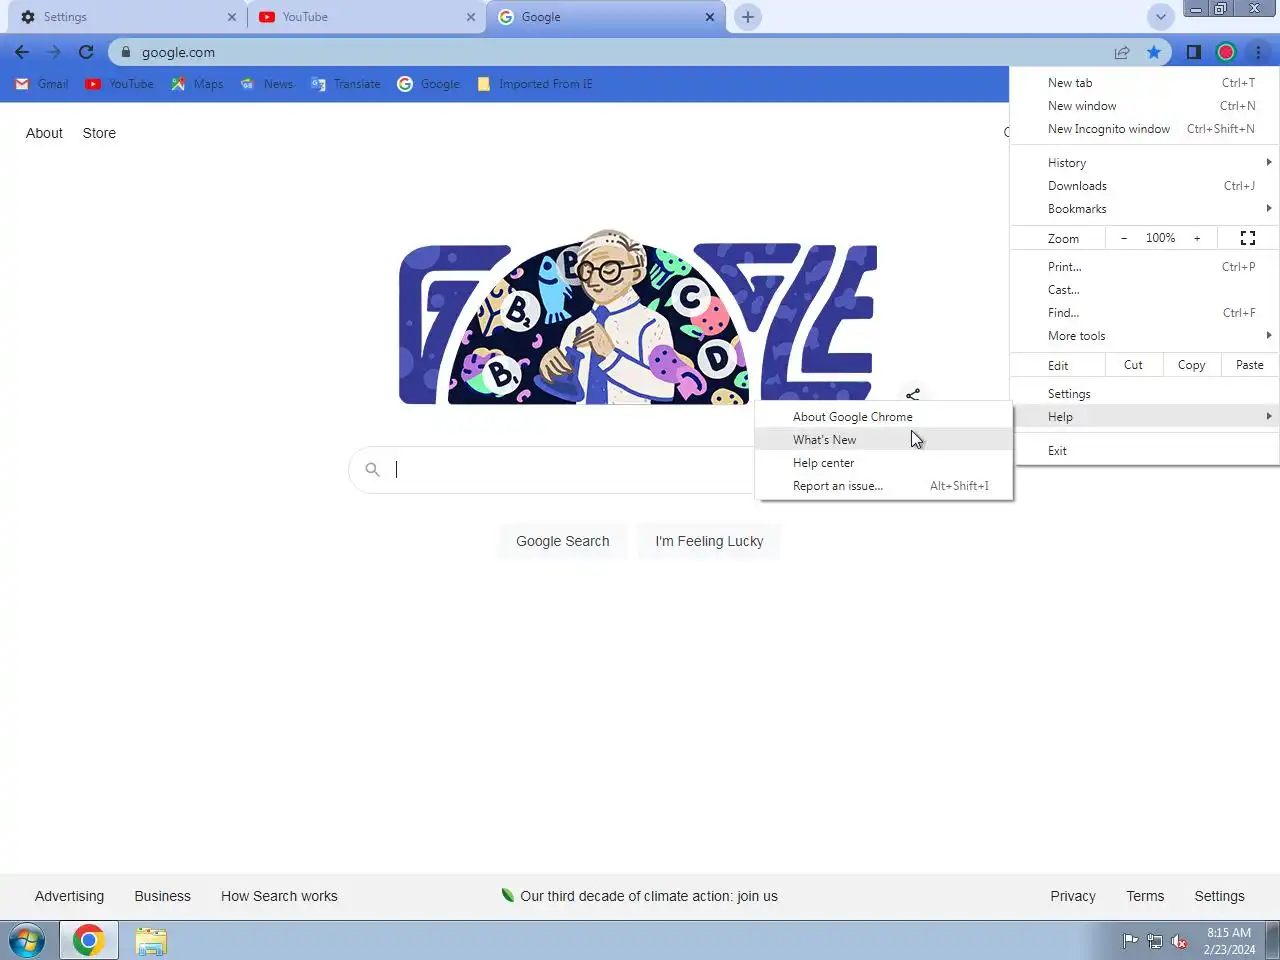Open the Google bookmark in the bookmarks bar
The width and height of the screenshot is (1280, 960).
point(429,84)
